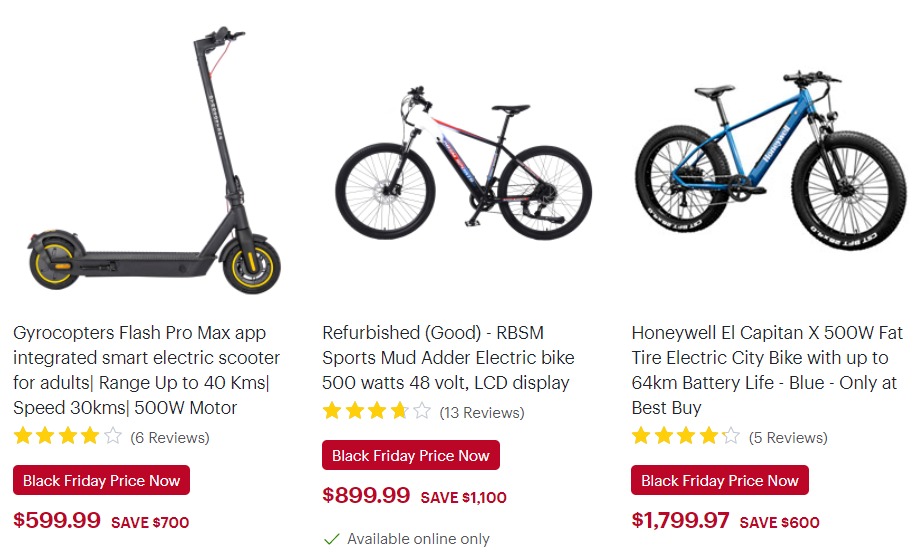The height and width of the screenshot is (552, 923).
Task: Click Black Friday Price Now badge under Honeywell bike
Action: click(x=720, y=480)
